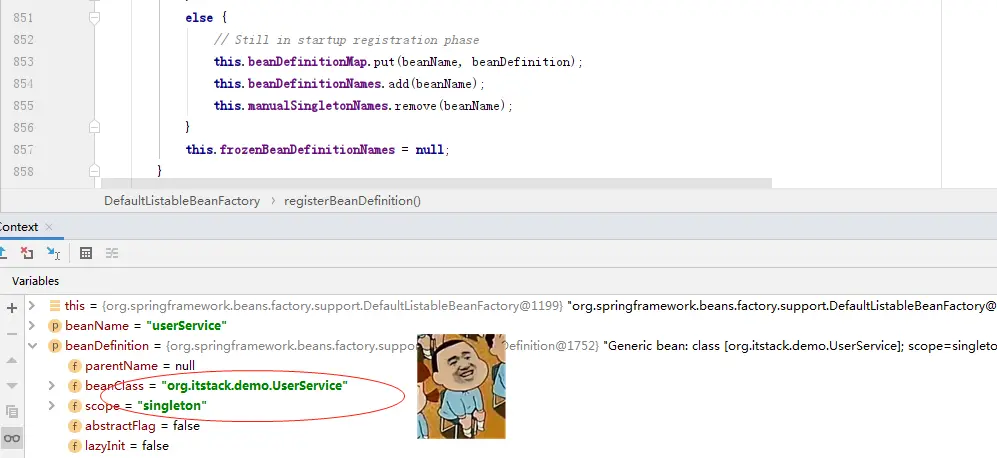Click the DefaultListableBeanFactory@1199 value text

[332, 306]
